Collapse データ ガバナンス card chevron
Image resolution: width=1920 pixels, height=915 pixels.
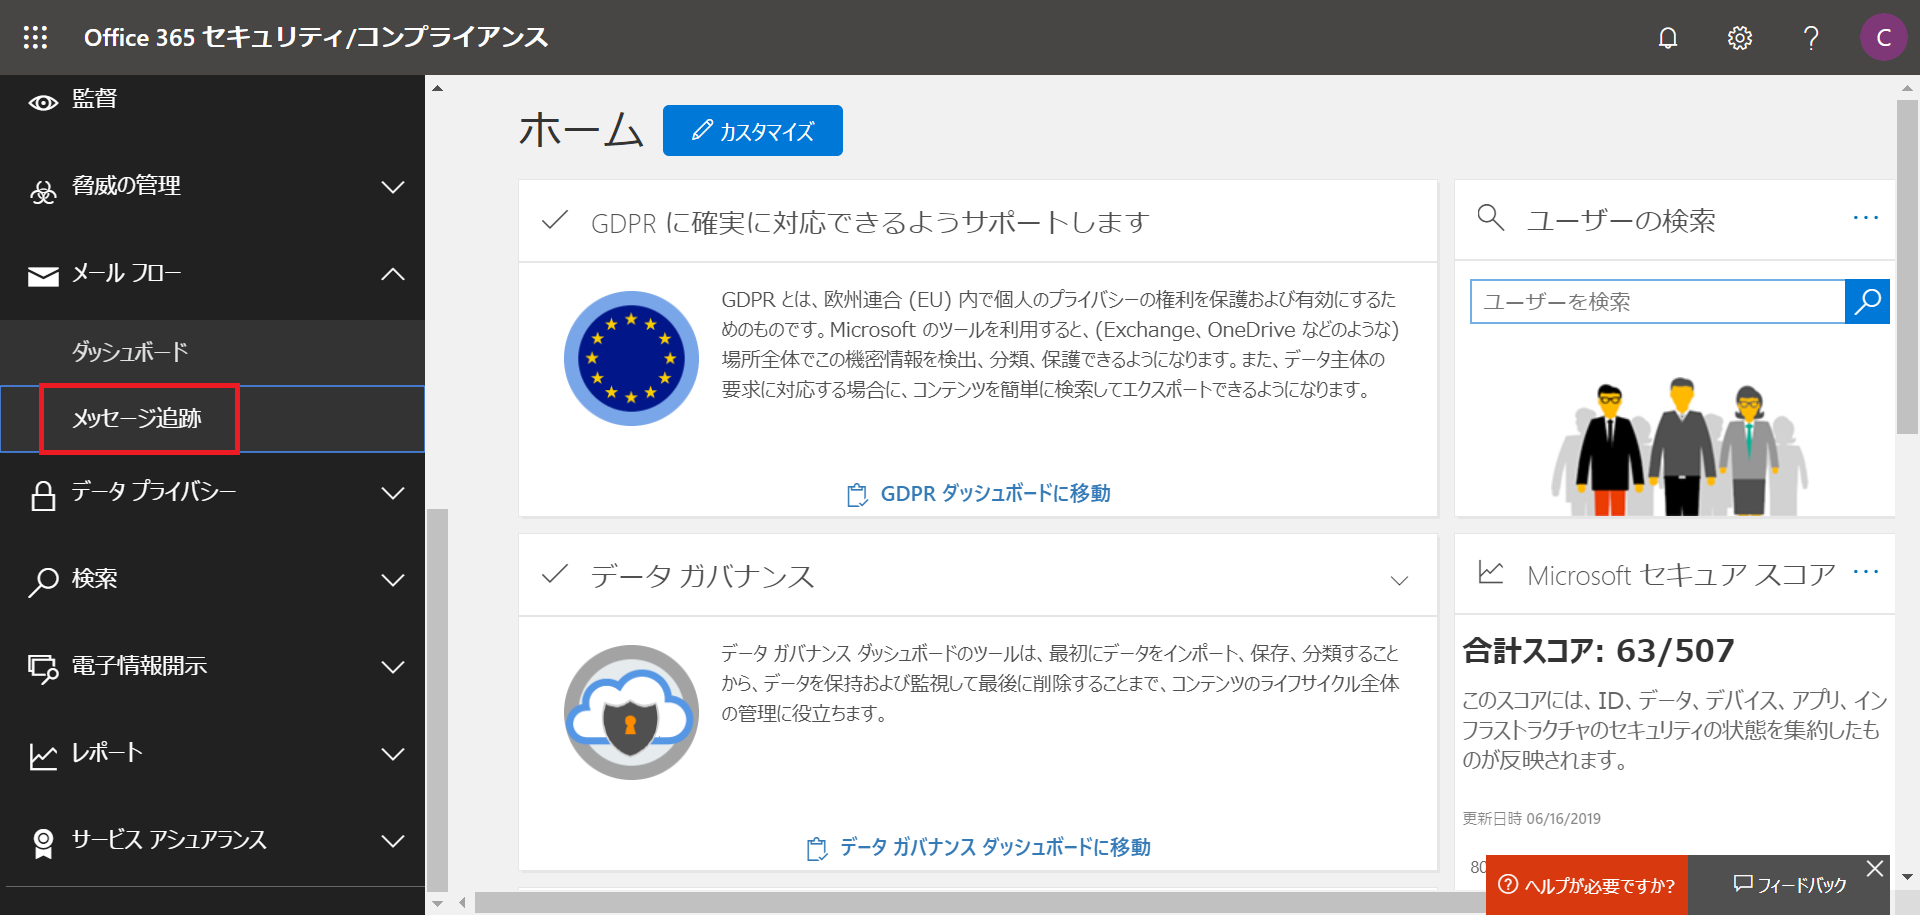tap(1399, 580)
